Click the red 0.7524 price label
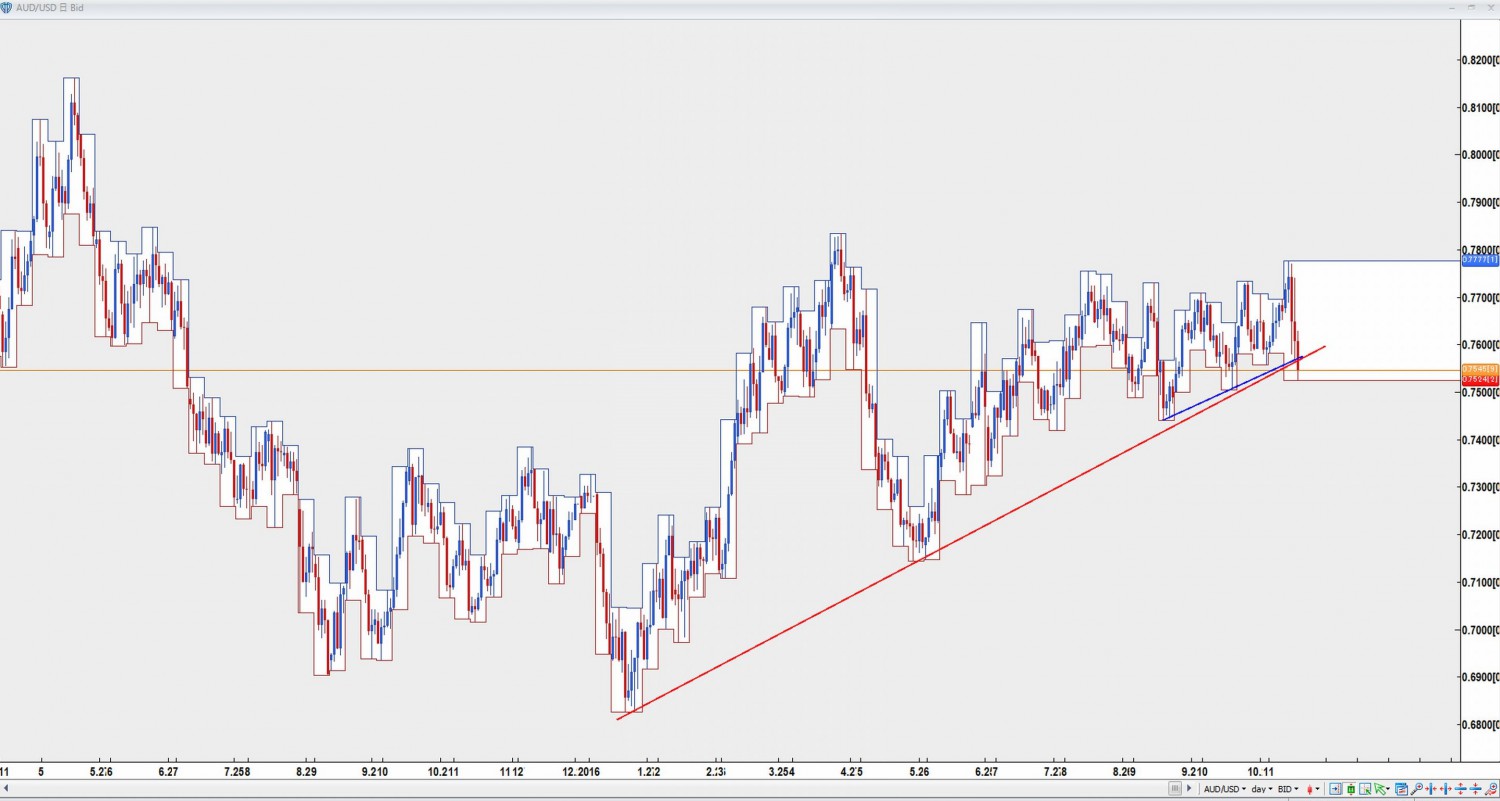1500x801 pixels. [1479, 380]
